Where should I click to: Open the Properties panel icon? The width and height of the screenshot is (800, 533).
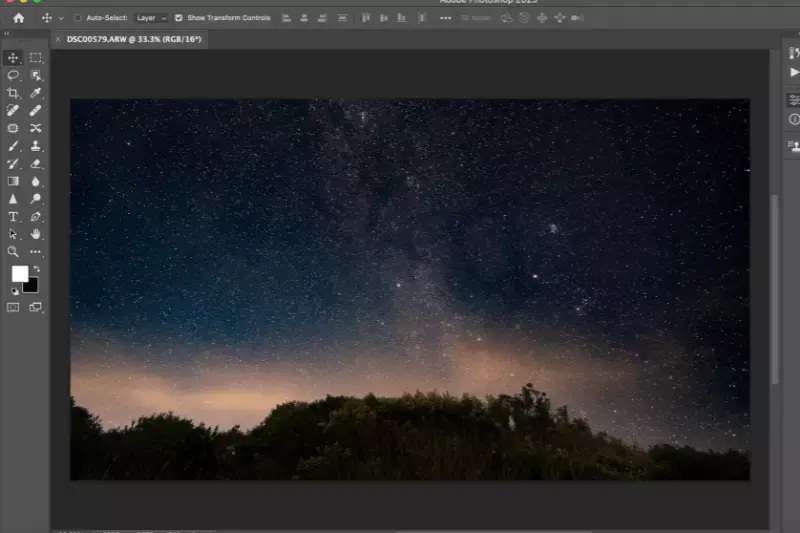pos(794,100)
